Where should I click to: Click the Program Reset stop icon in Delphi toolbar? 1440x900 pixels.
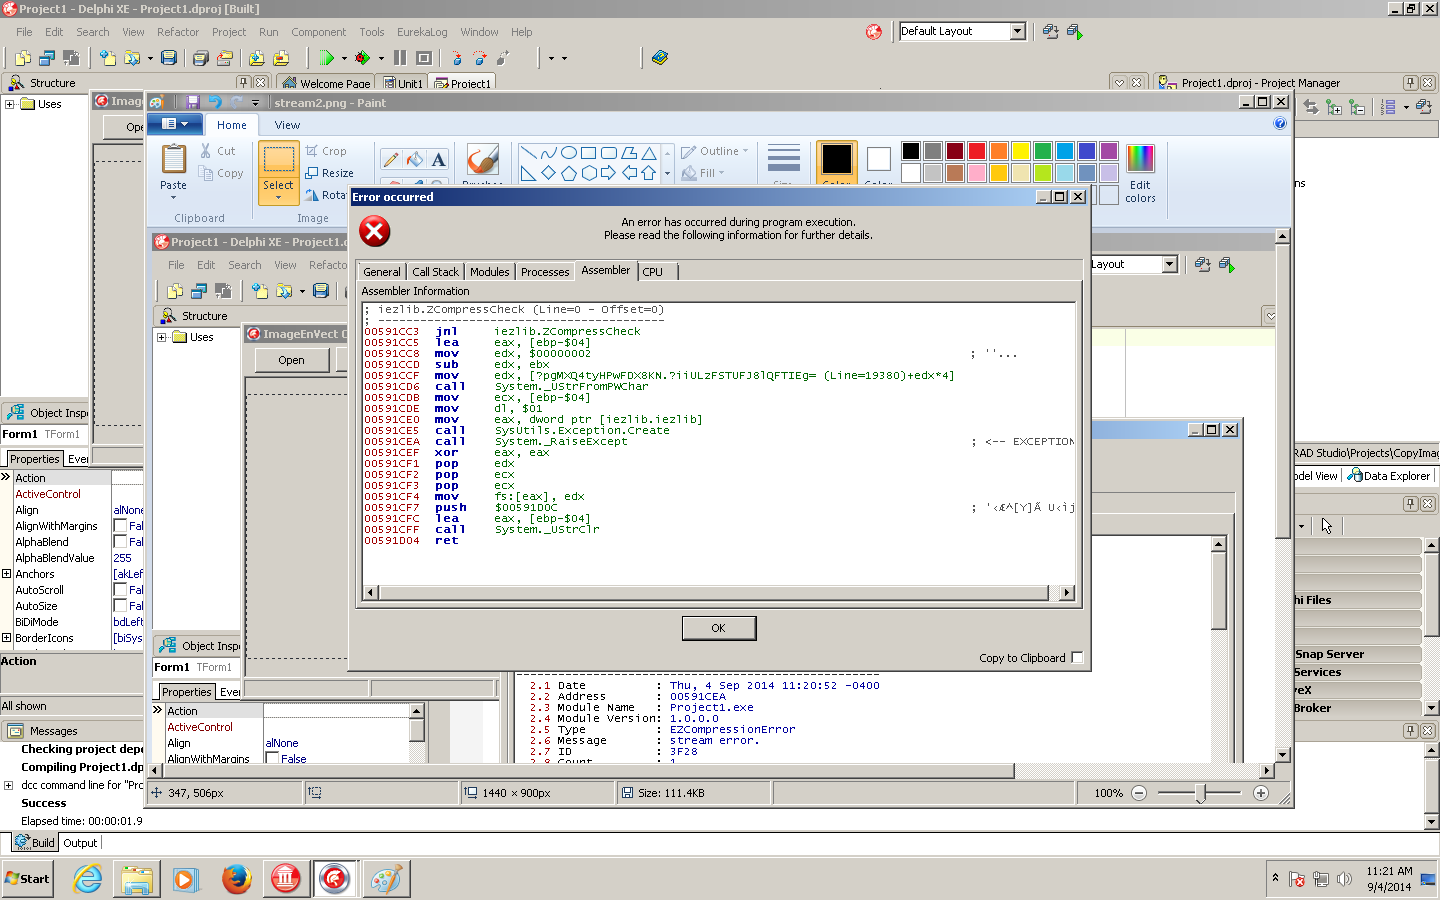tap(424, 58)
